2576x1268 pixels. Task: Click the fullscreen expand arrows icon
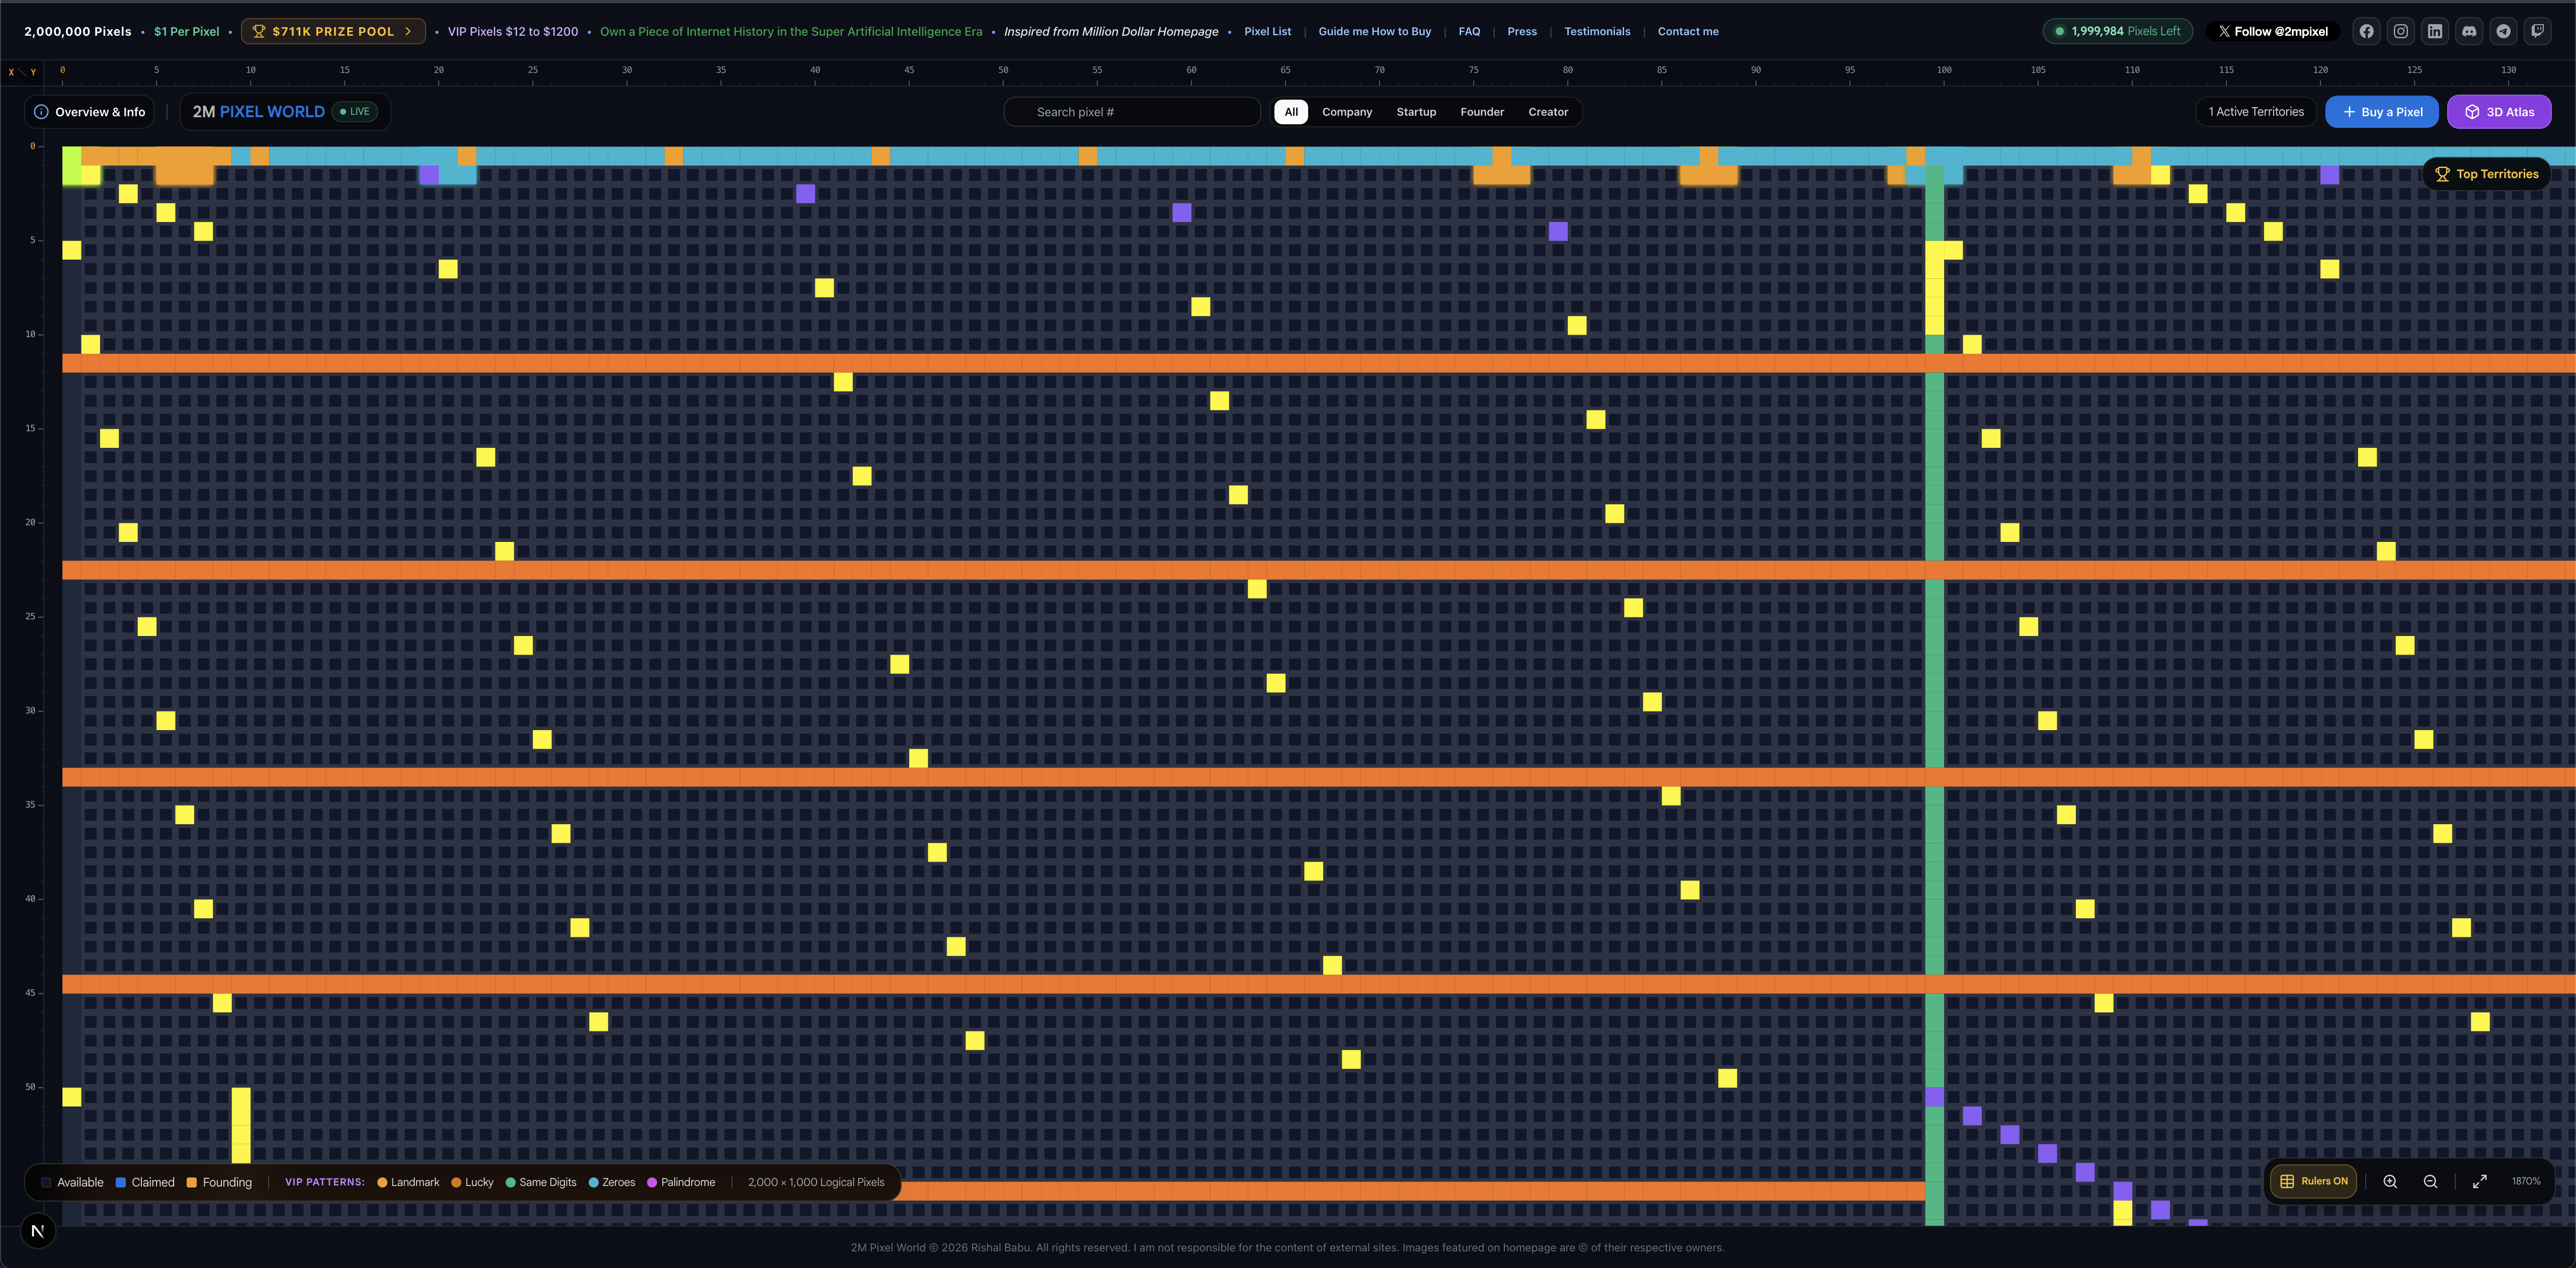coord(2480,1181)
